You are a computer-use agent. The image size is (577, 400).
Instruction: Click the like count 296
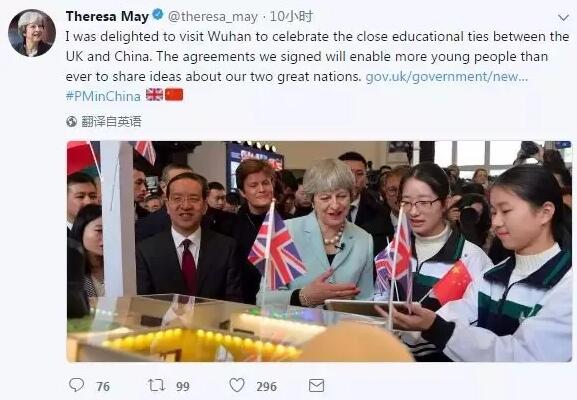266,386
